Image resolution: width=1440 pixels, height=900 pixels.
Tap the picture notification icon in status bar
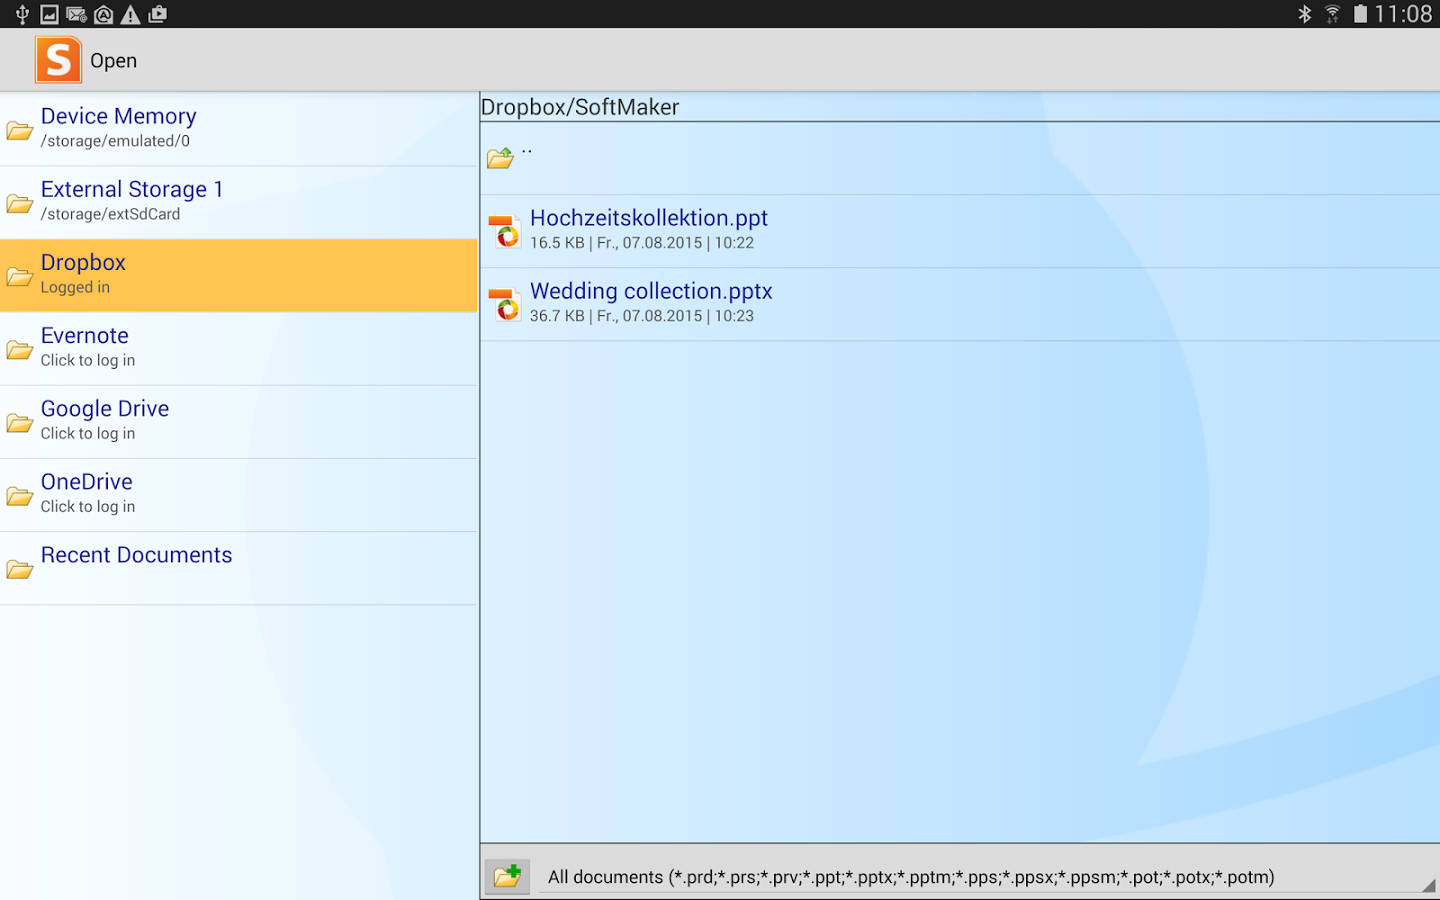pyautogui.click(x=49, y=14)
